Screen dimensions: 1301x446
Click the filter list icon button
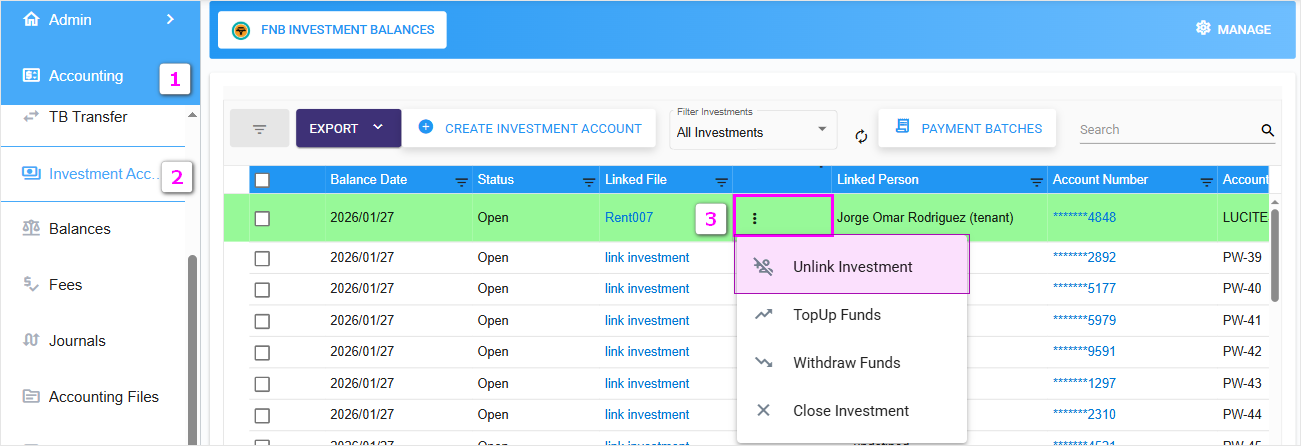click(259, 129)
